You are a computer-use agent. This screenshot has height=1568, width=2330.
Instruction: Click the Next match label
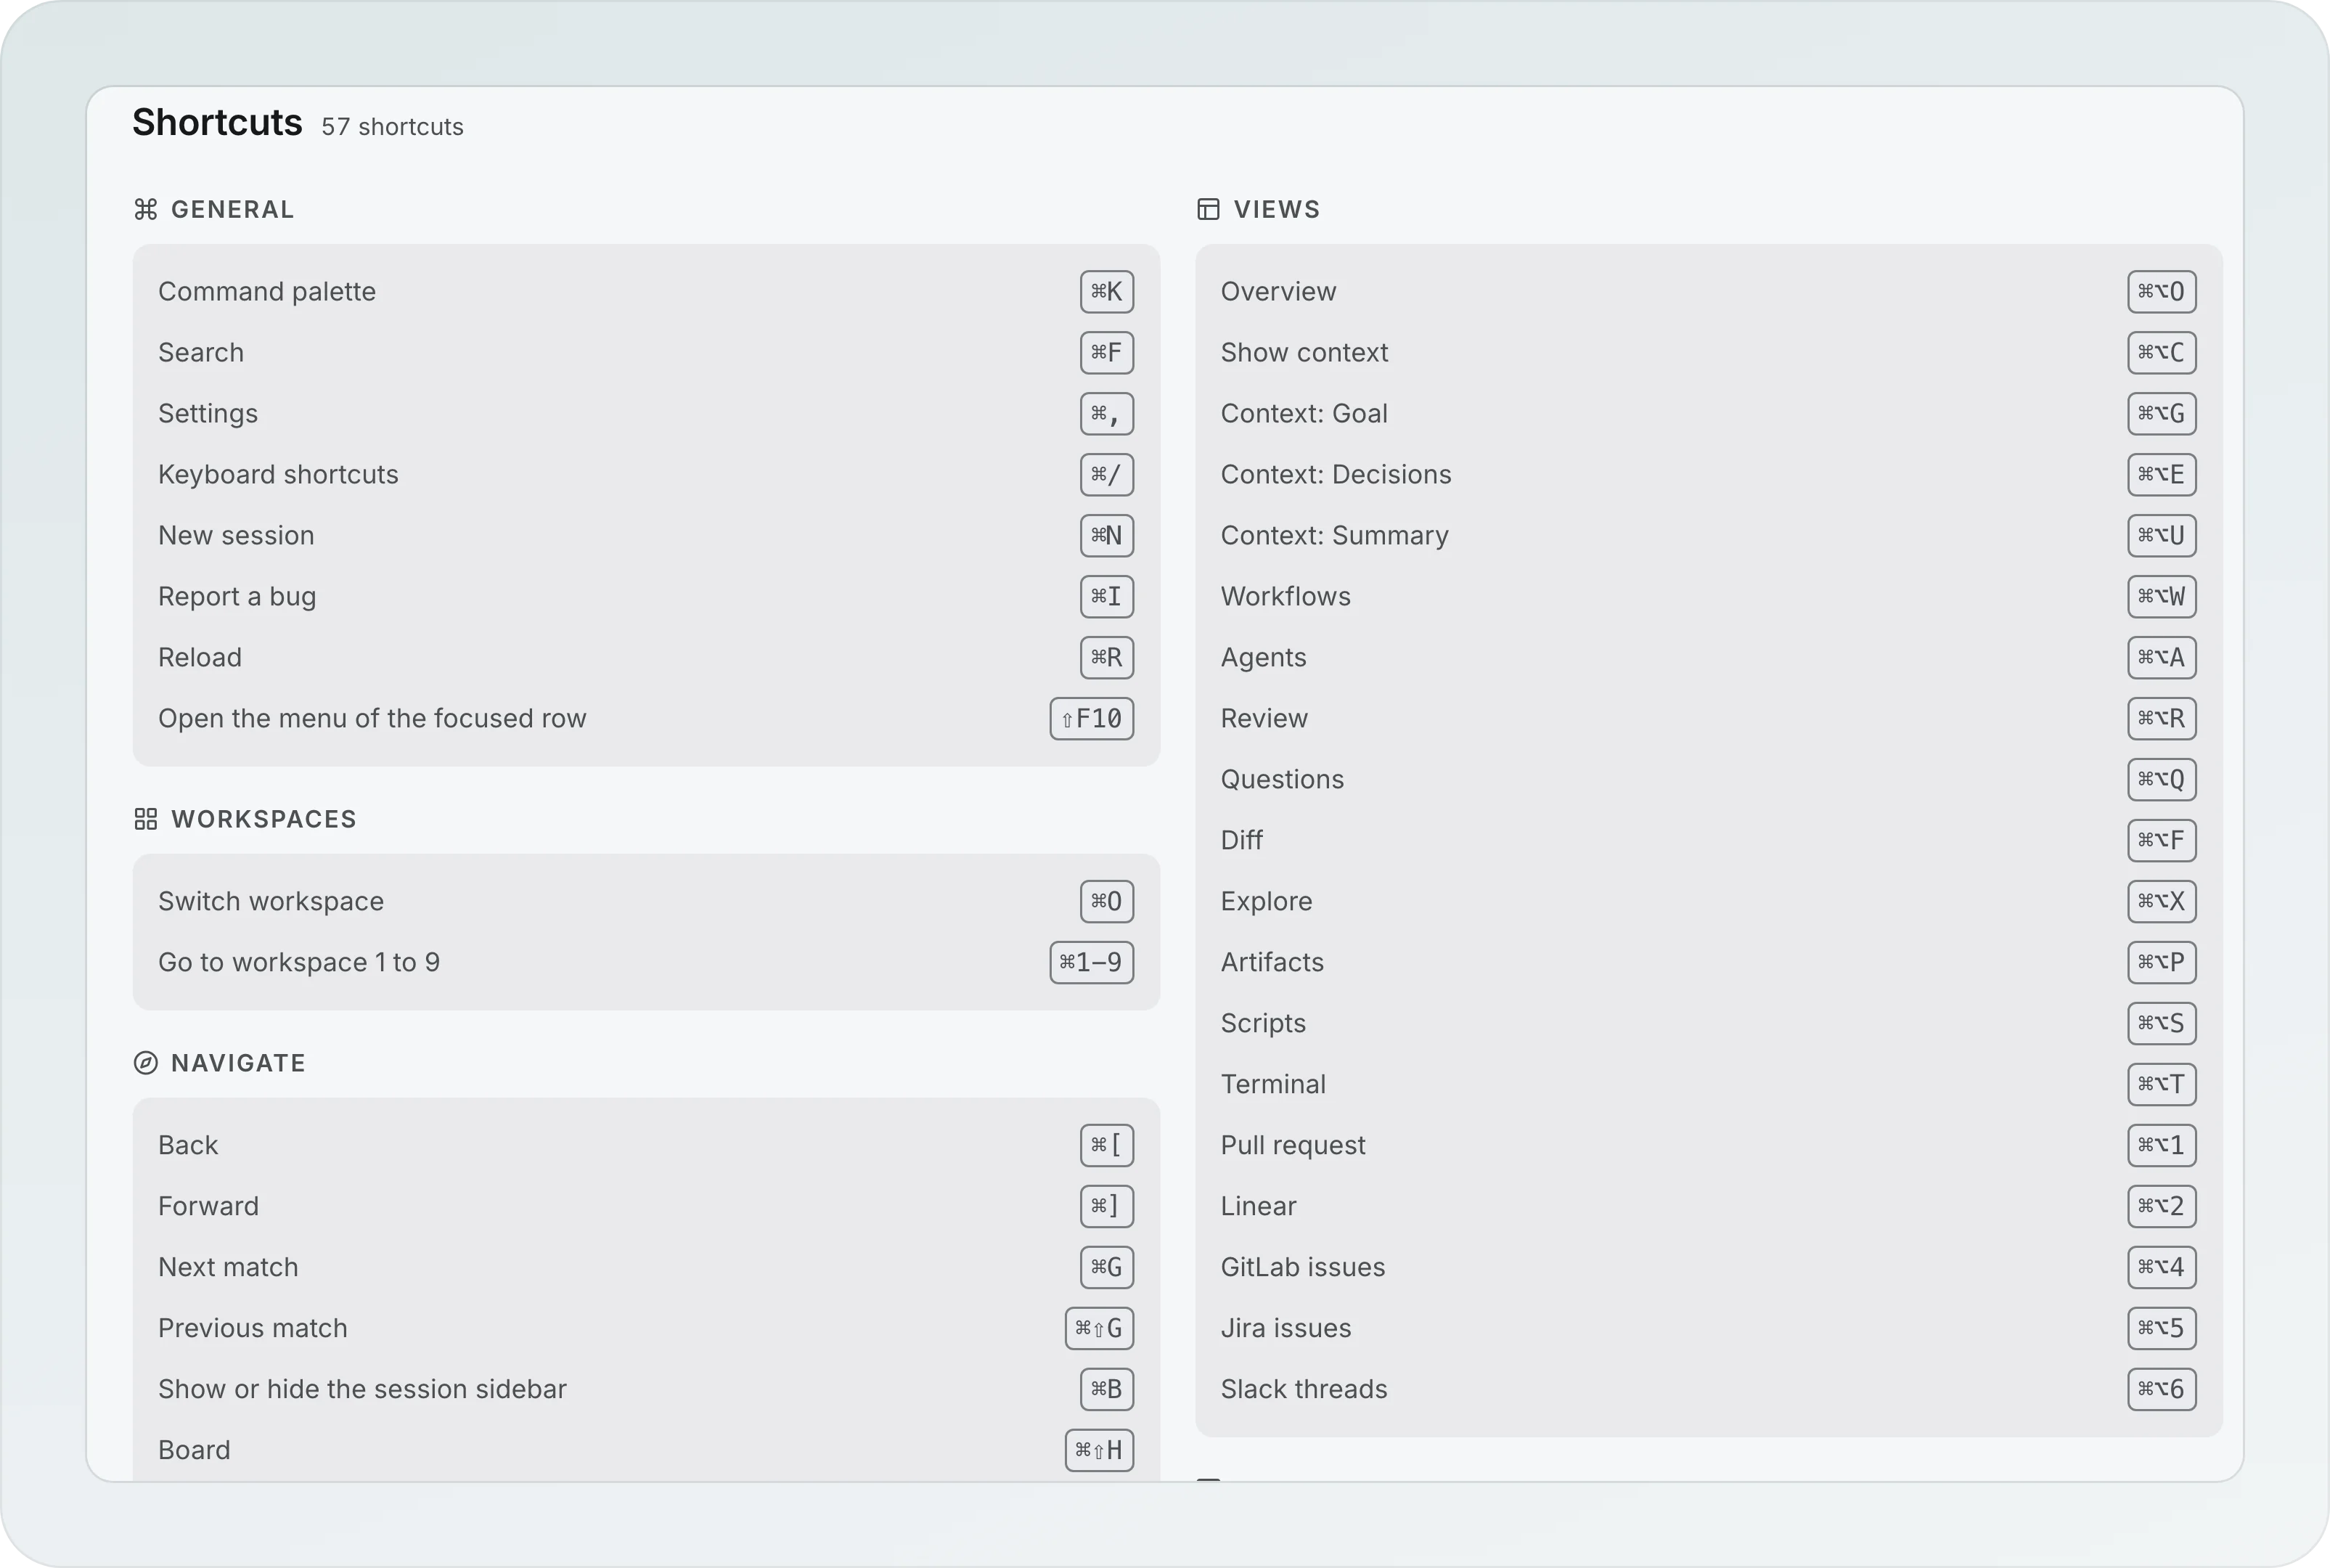pyautogui.click(x=228, y=1267)
